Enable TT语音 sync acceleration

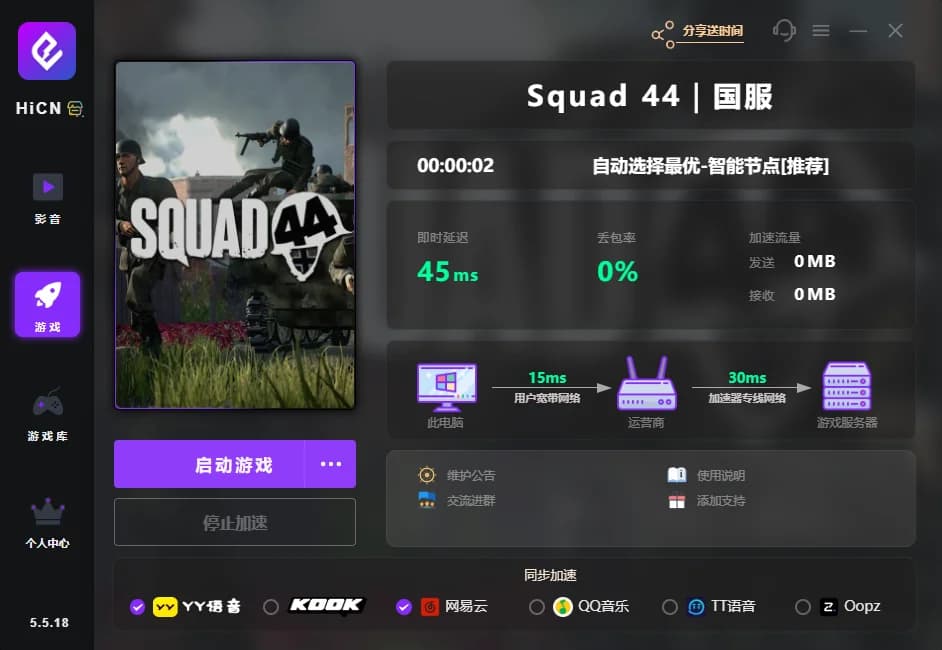pyautogui.click(x=670, y=607)
